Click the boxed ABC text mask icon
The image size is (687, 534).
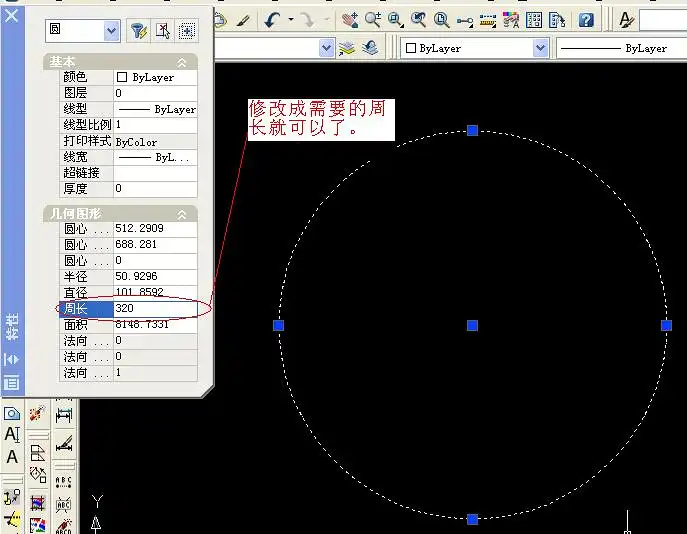(64, 505)
